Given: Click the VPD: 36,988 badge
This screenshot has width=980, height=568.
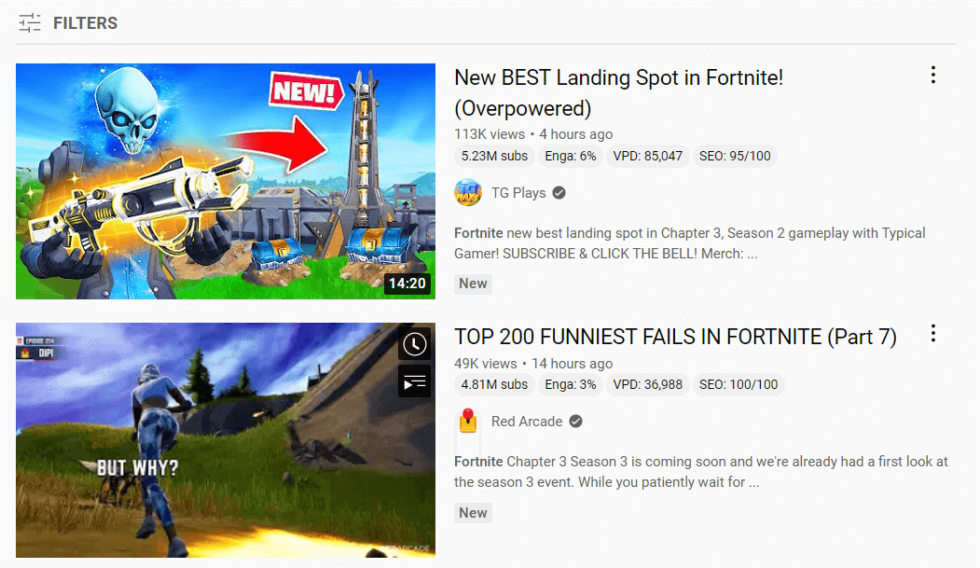Looking at the screenshot, I should click(647, 384).
